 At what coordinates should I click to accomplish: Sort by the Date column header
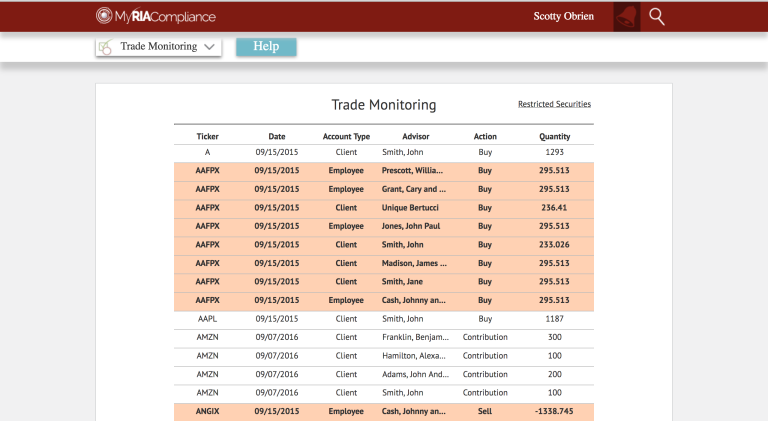(277, 136)
